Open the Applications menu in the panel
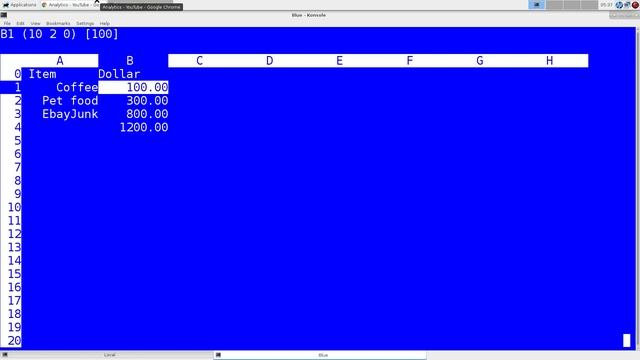This screenshot has width=640, height=360. click(19, 5)
